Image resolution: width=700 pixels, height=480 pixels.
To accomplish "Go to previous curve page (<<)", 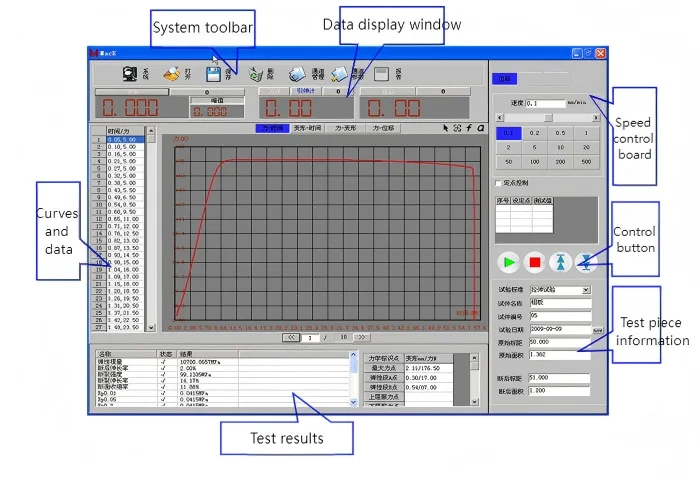I will click(x=291, y=338).
